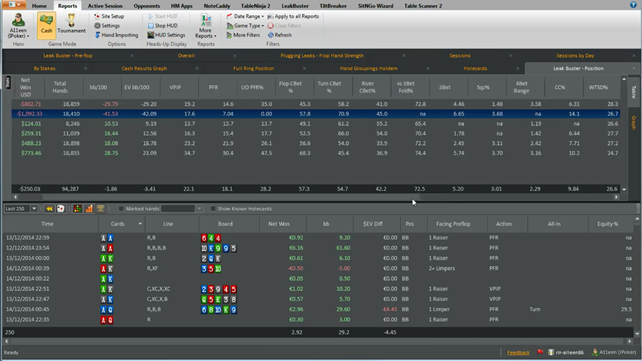Toggle Show Known Holecards checkbox
Screen dimensions: 642x361
pos(213,209)
